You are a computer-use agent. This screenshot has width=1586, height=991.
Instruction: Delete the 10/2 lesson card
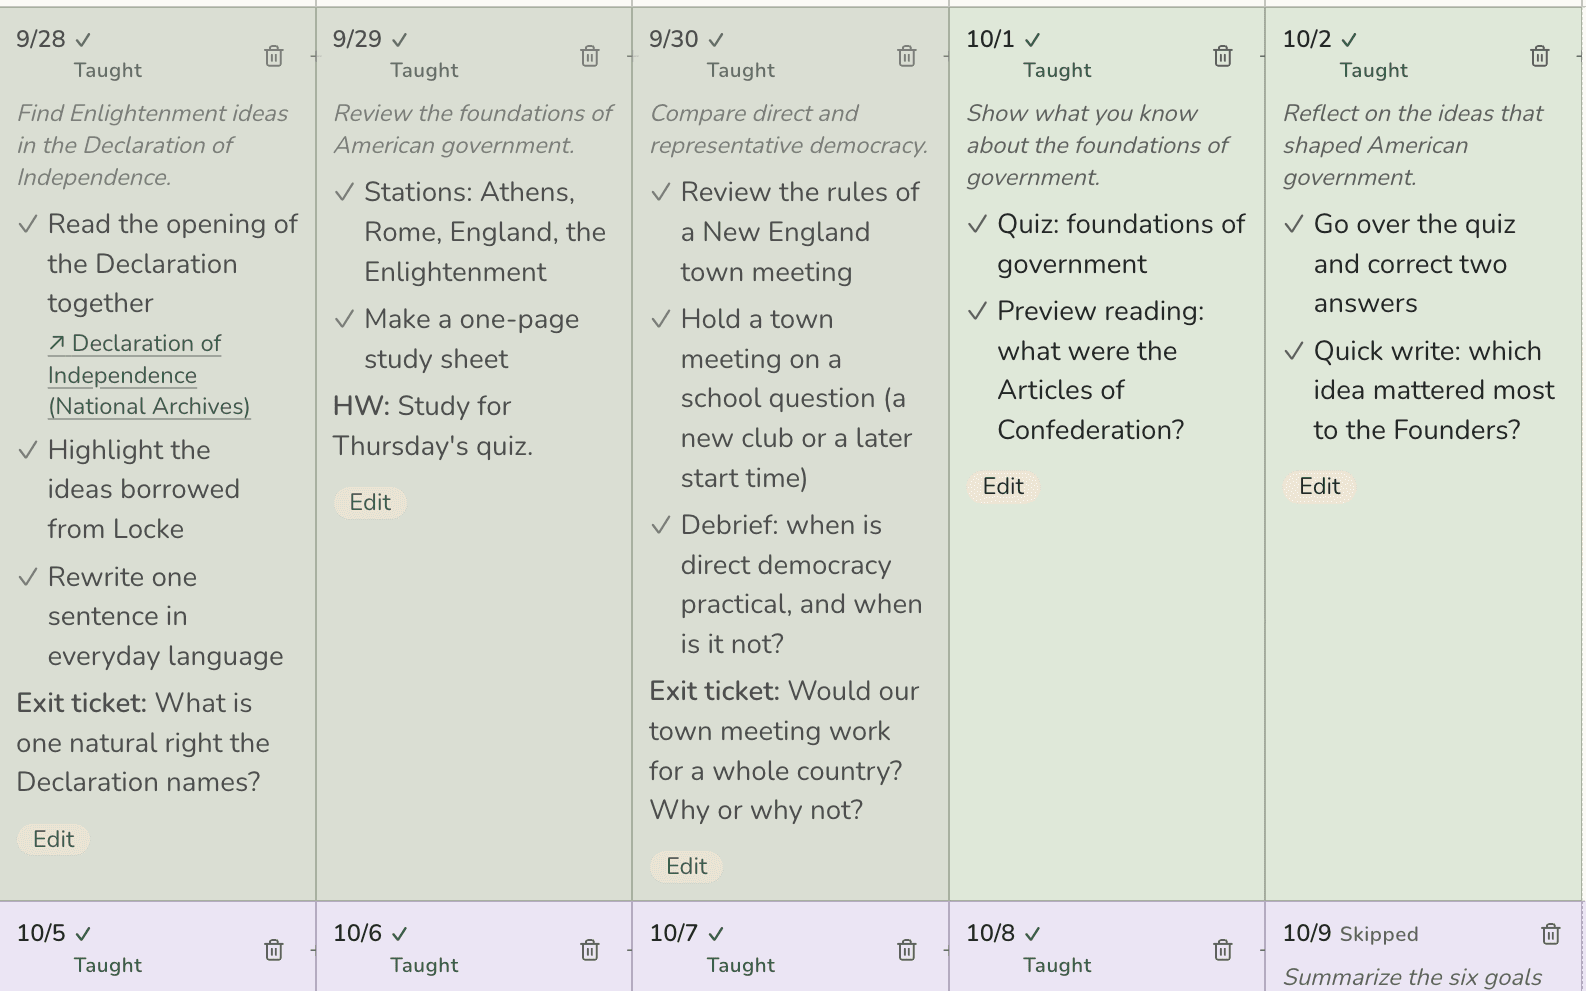coord(1540,56)
